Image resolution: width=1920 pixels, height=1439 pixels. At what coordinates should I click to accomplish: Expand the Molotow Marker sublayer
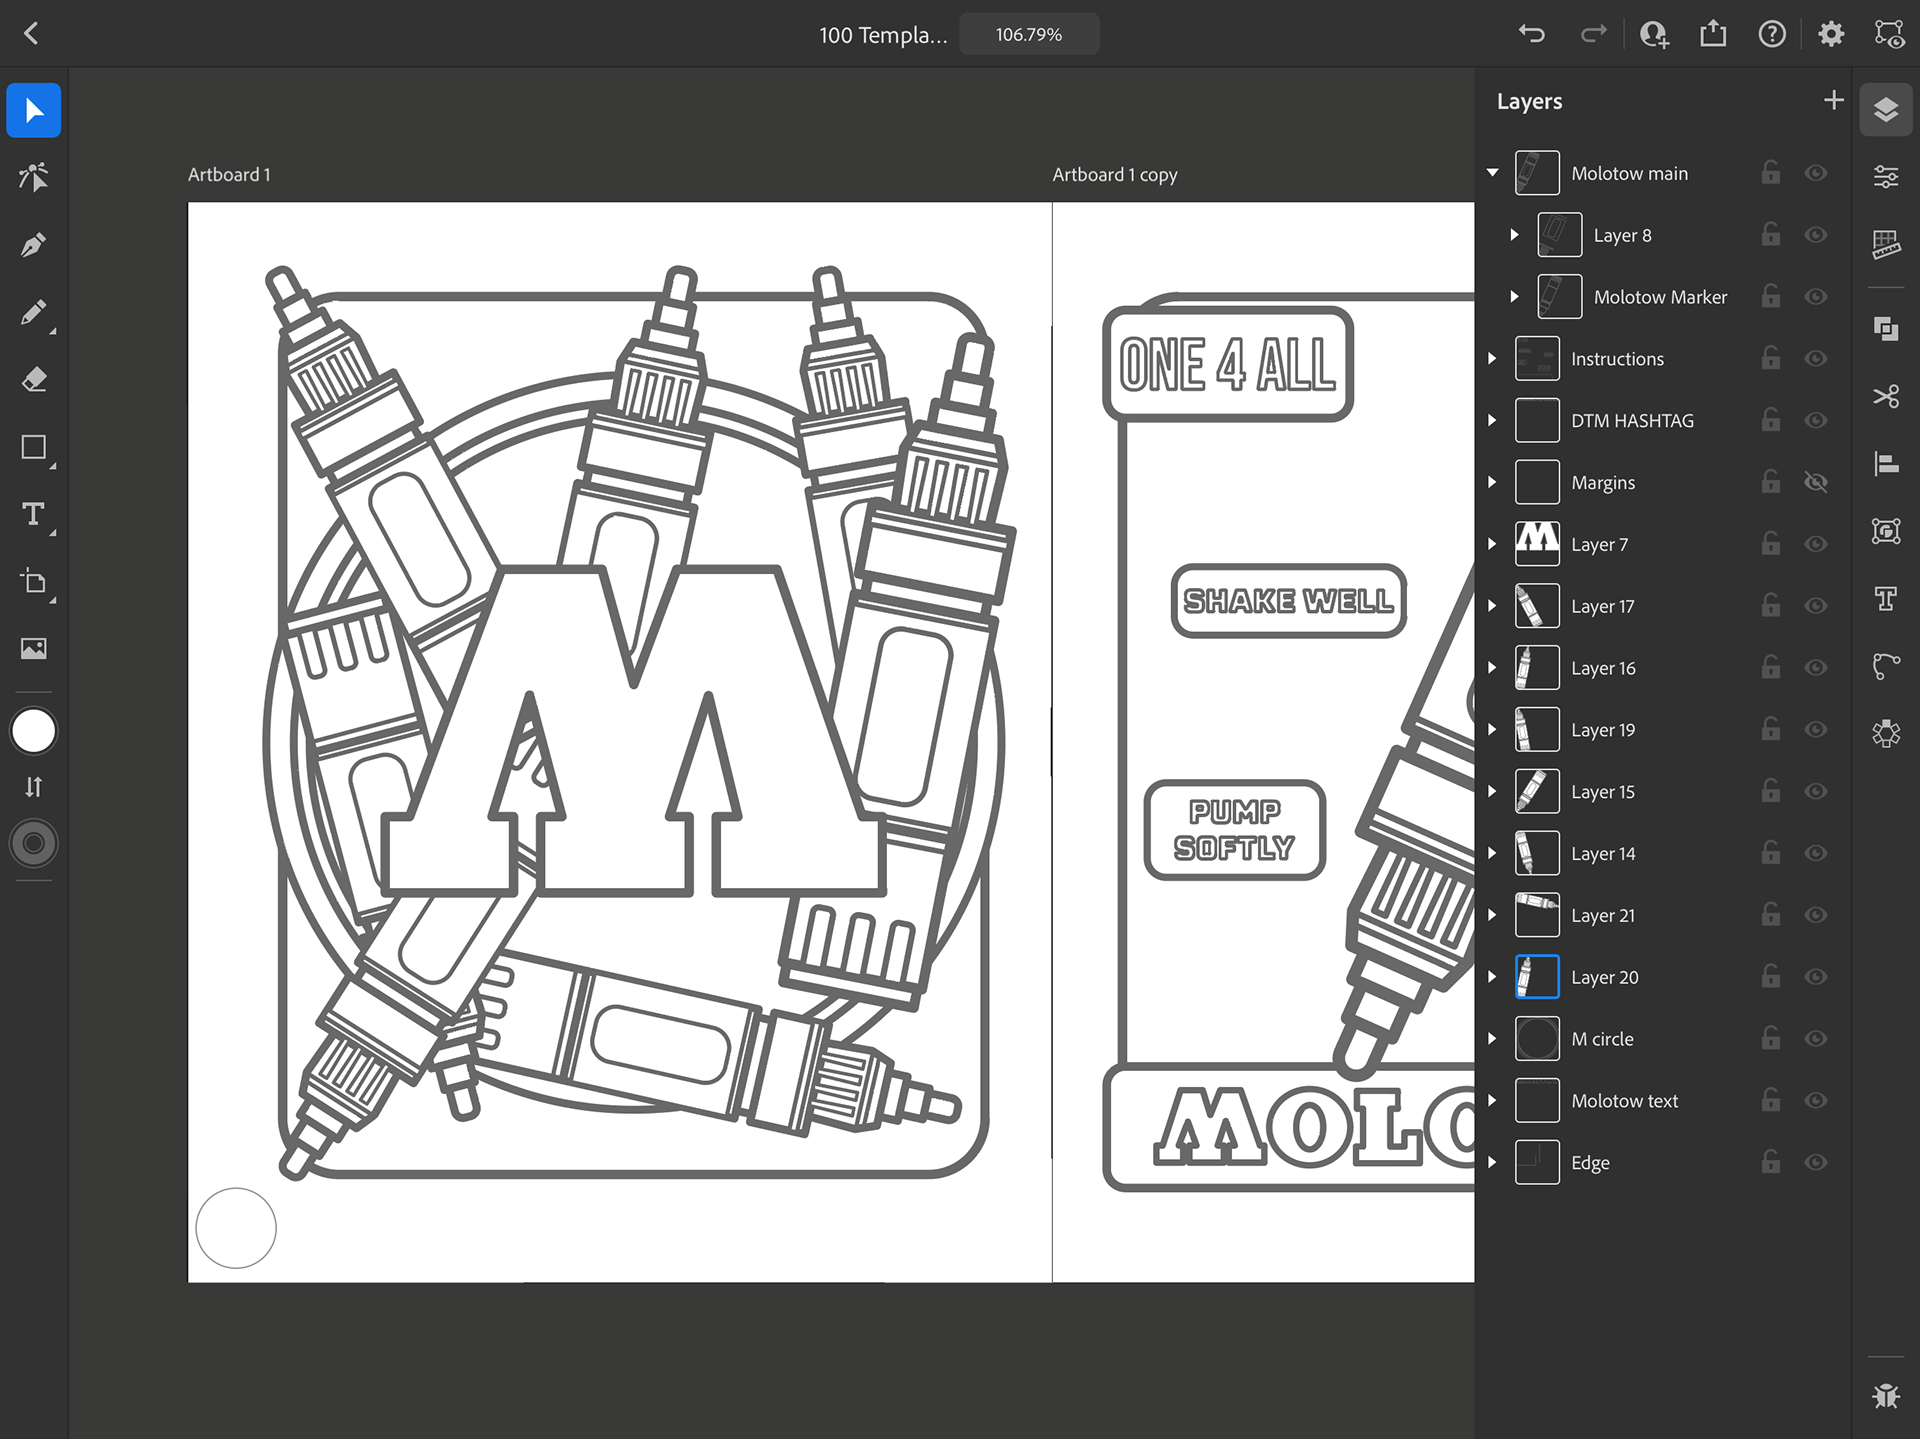pyautogui.click(x=1514, y=297)
